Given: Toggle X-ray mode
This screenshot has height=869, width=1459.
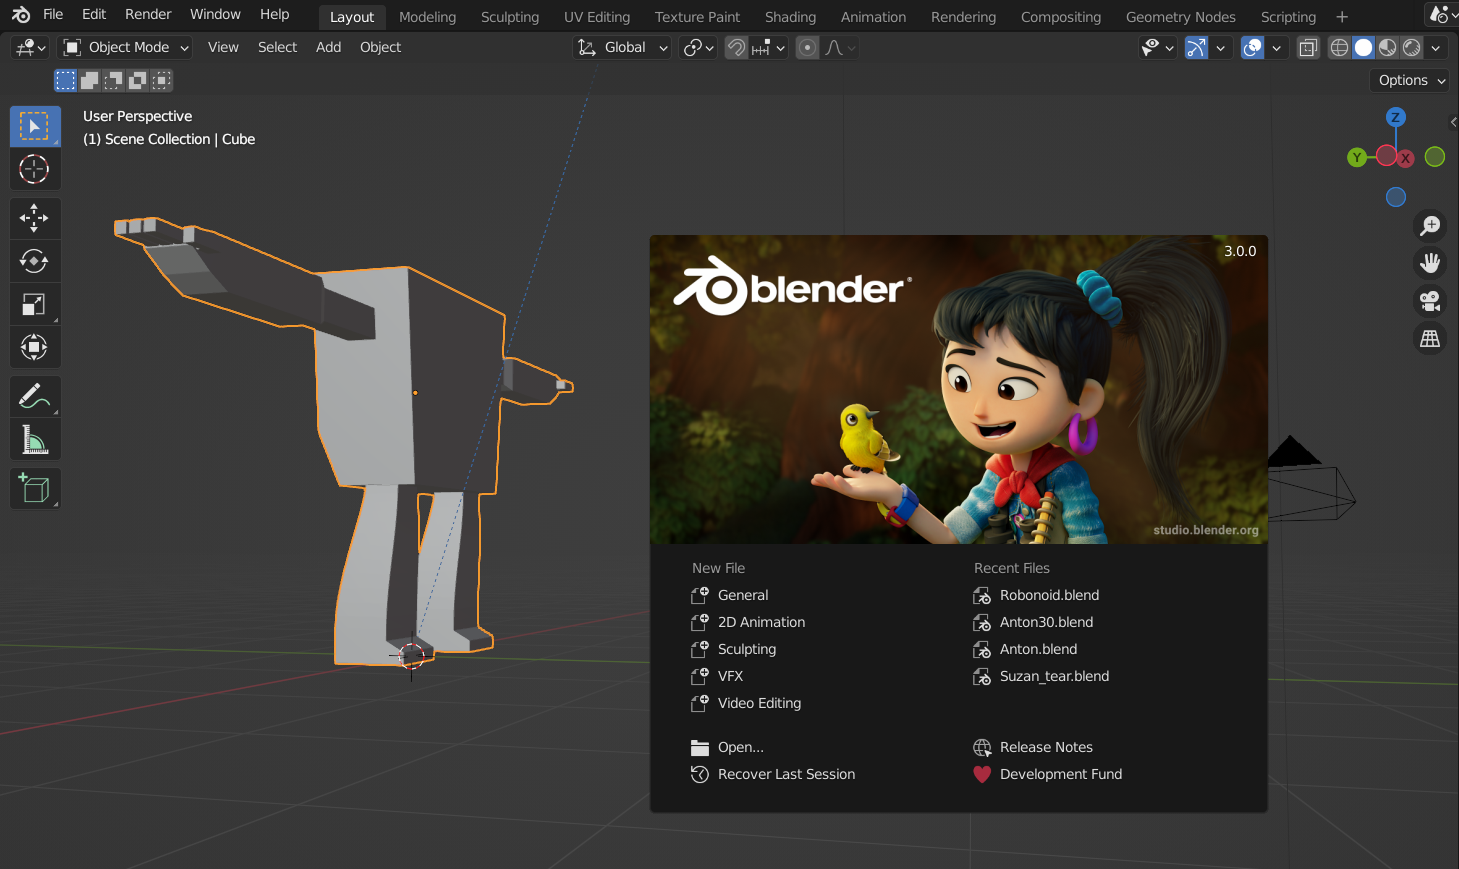Looking at the screenshot, I should pos(1308,47).
